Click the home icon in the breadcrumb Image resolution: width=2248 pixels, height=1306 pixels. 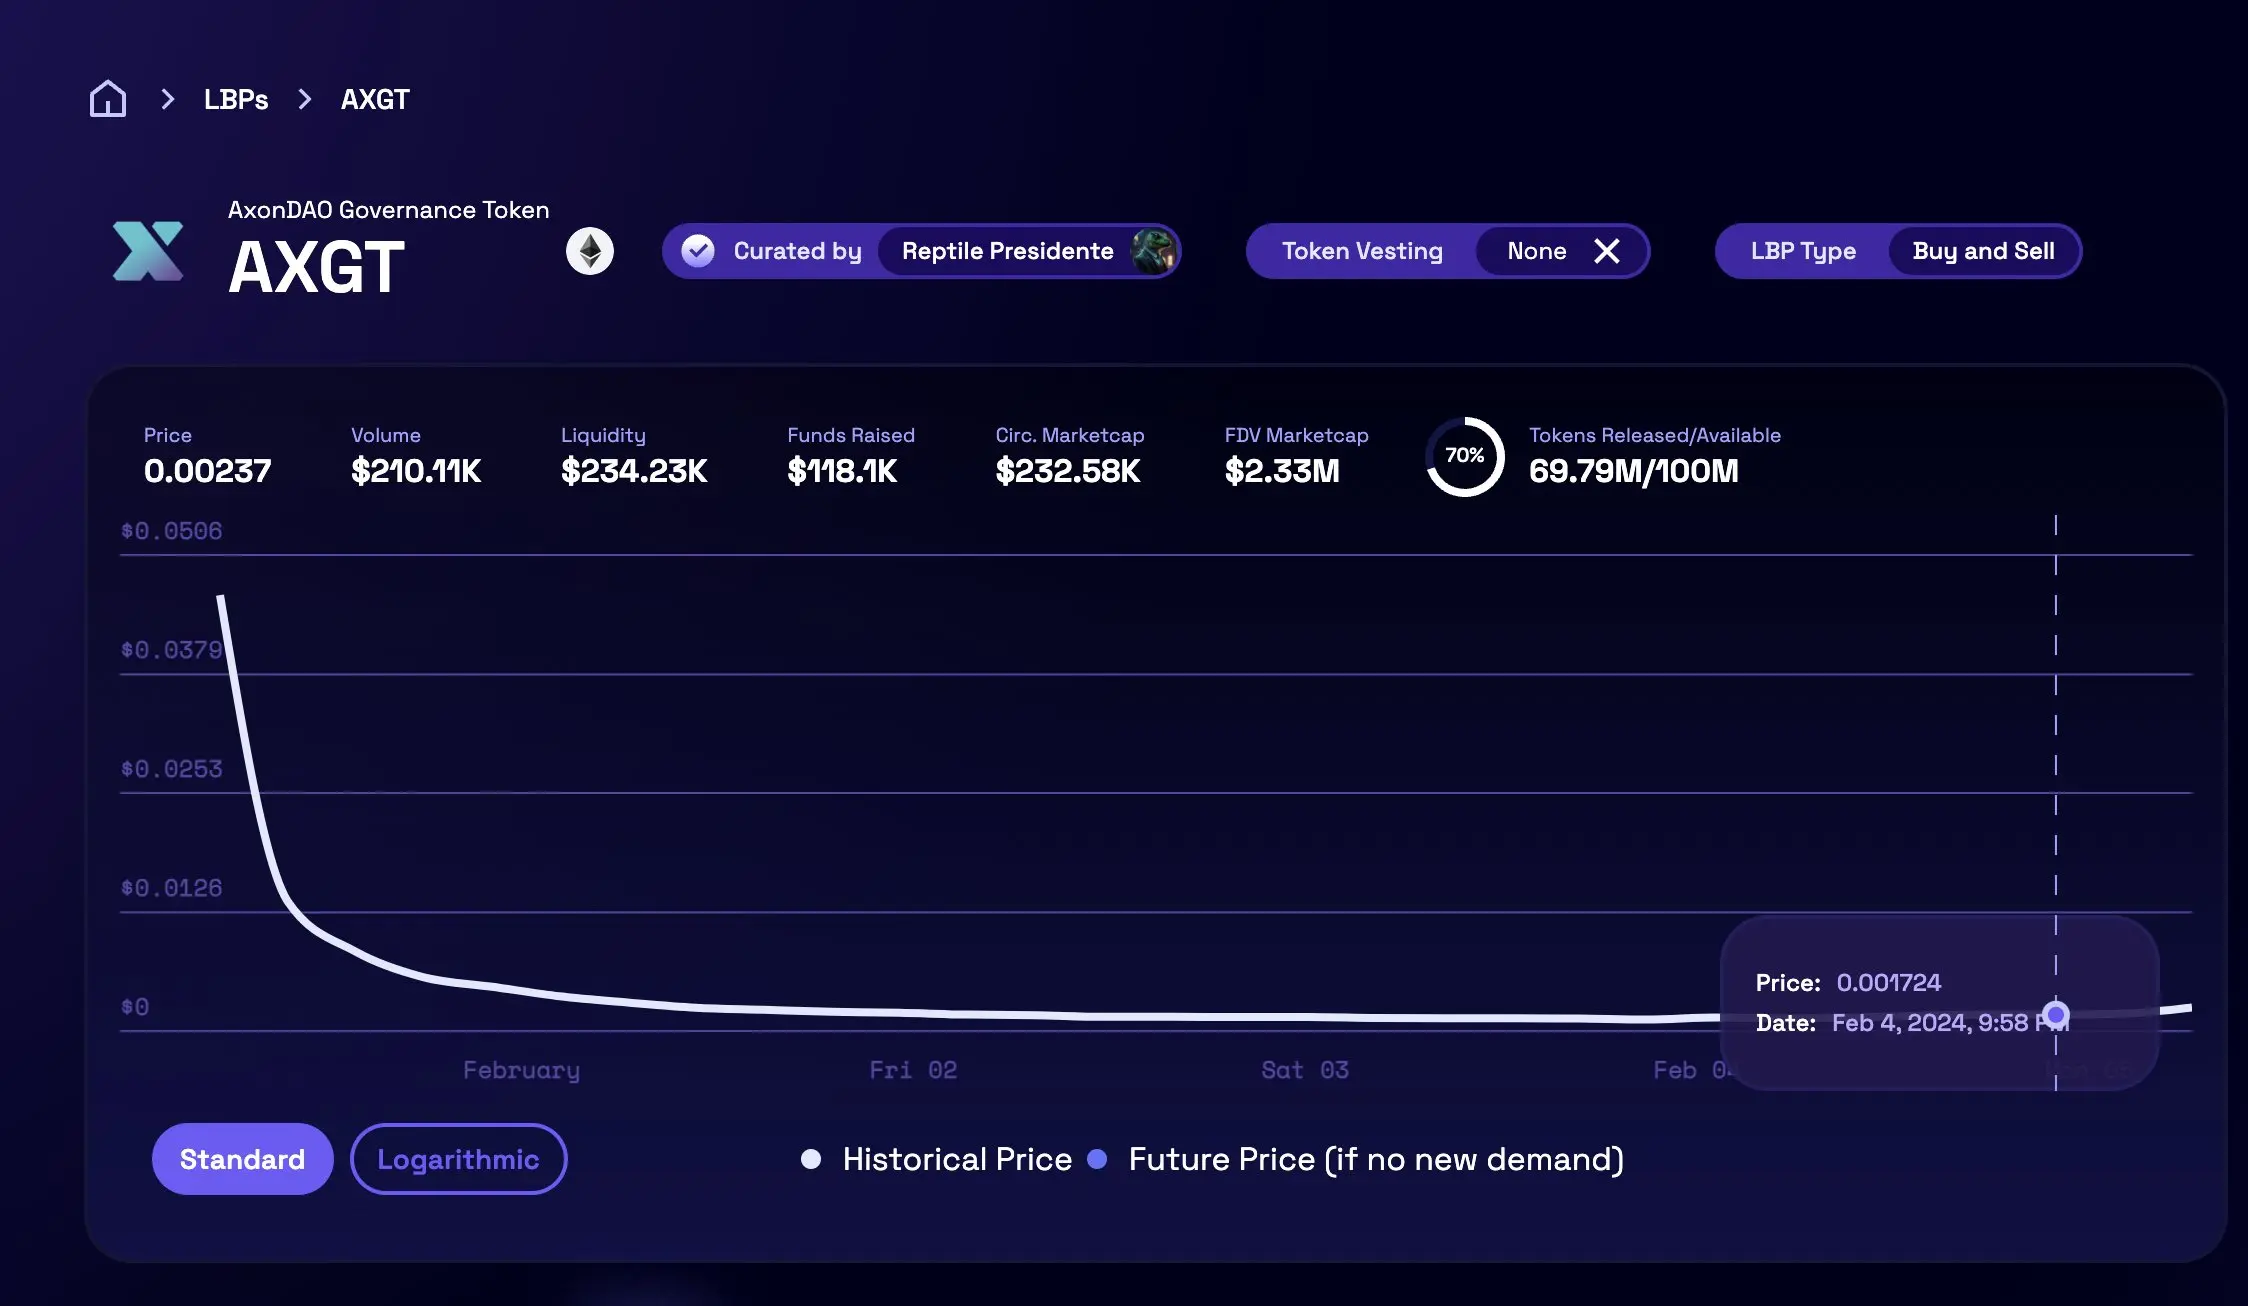[x=107, y=98]
